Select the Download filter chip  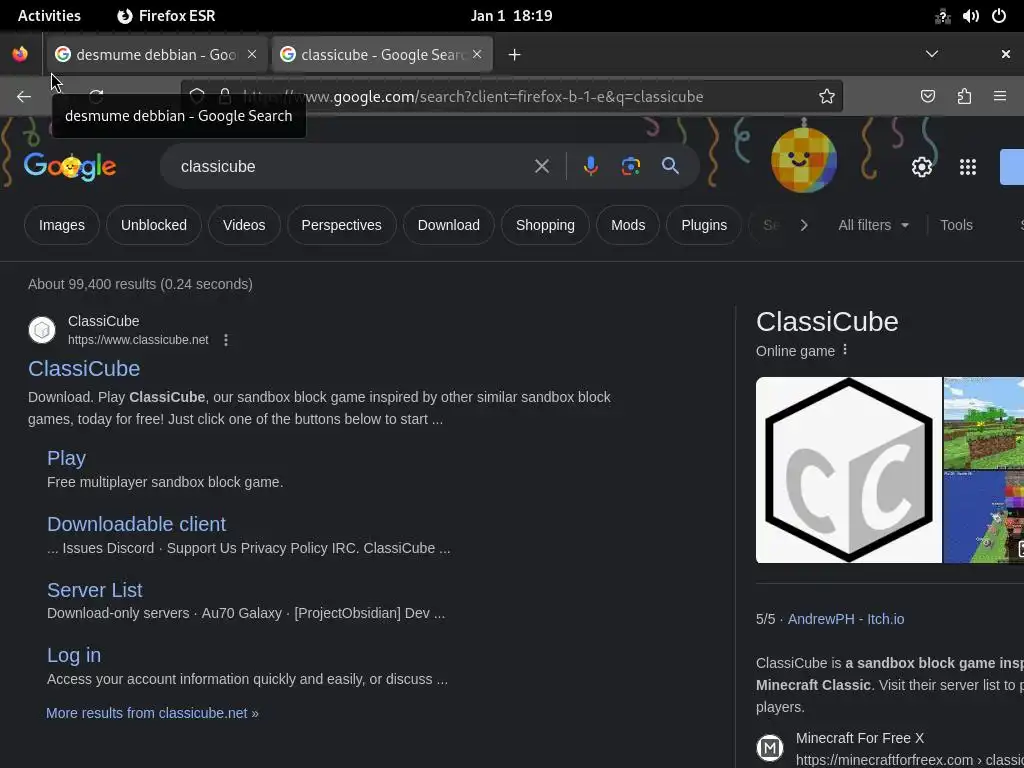449,225
